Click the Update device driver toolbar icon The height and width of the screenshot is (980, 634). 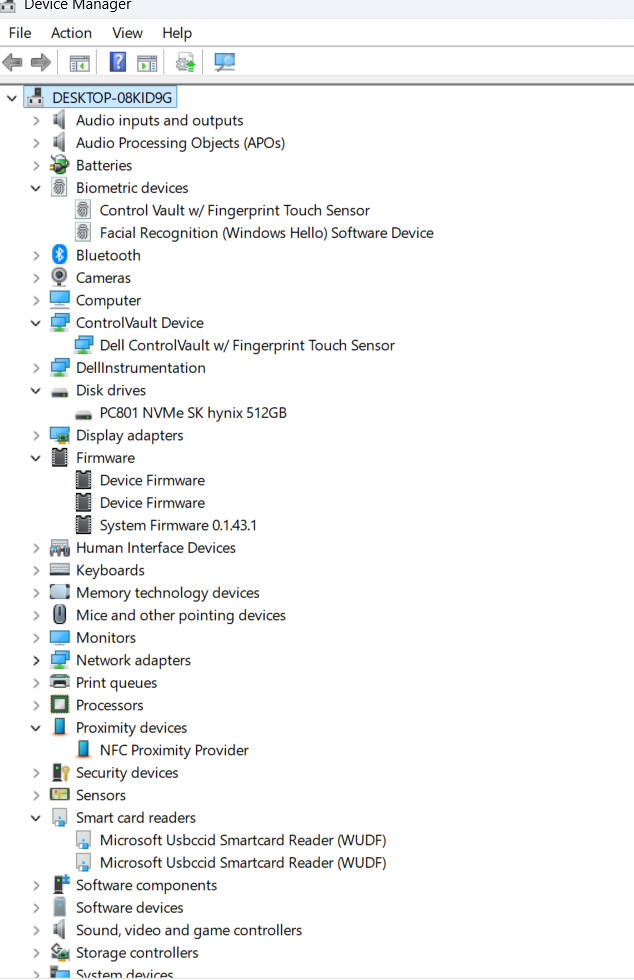[x=185, y=62]
